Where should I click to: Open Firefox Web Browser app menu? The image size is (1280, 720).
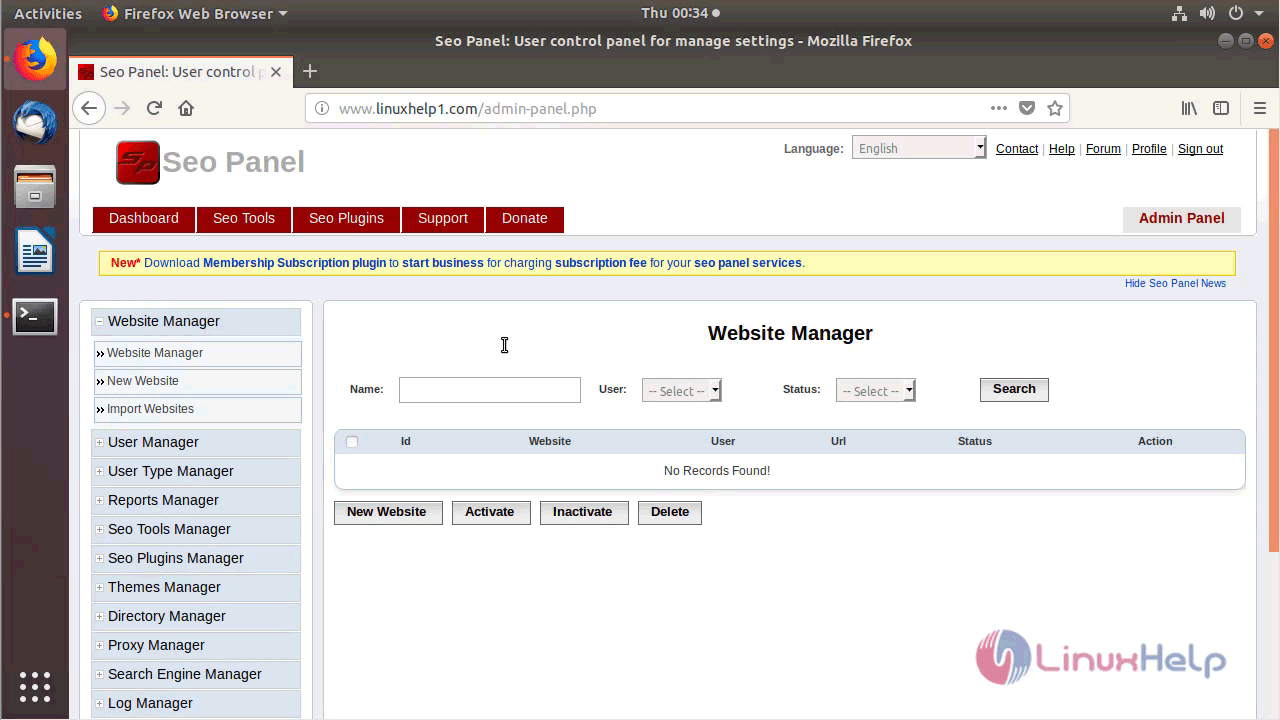pyautogui.click(x=195, y=13)
